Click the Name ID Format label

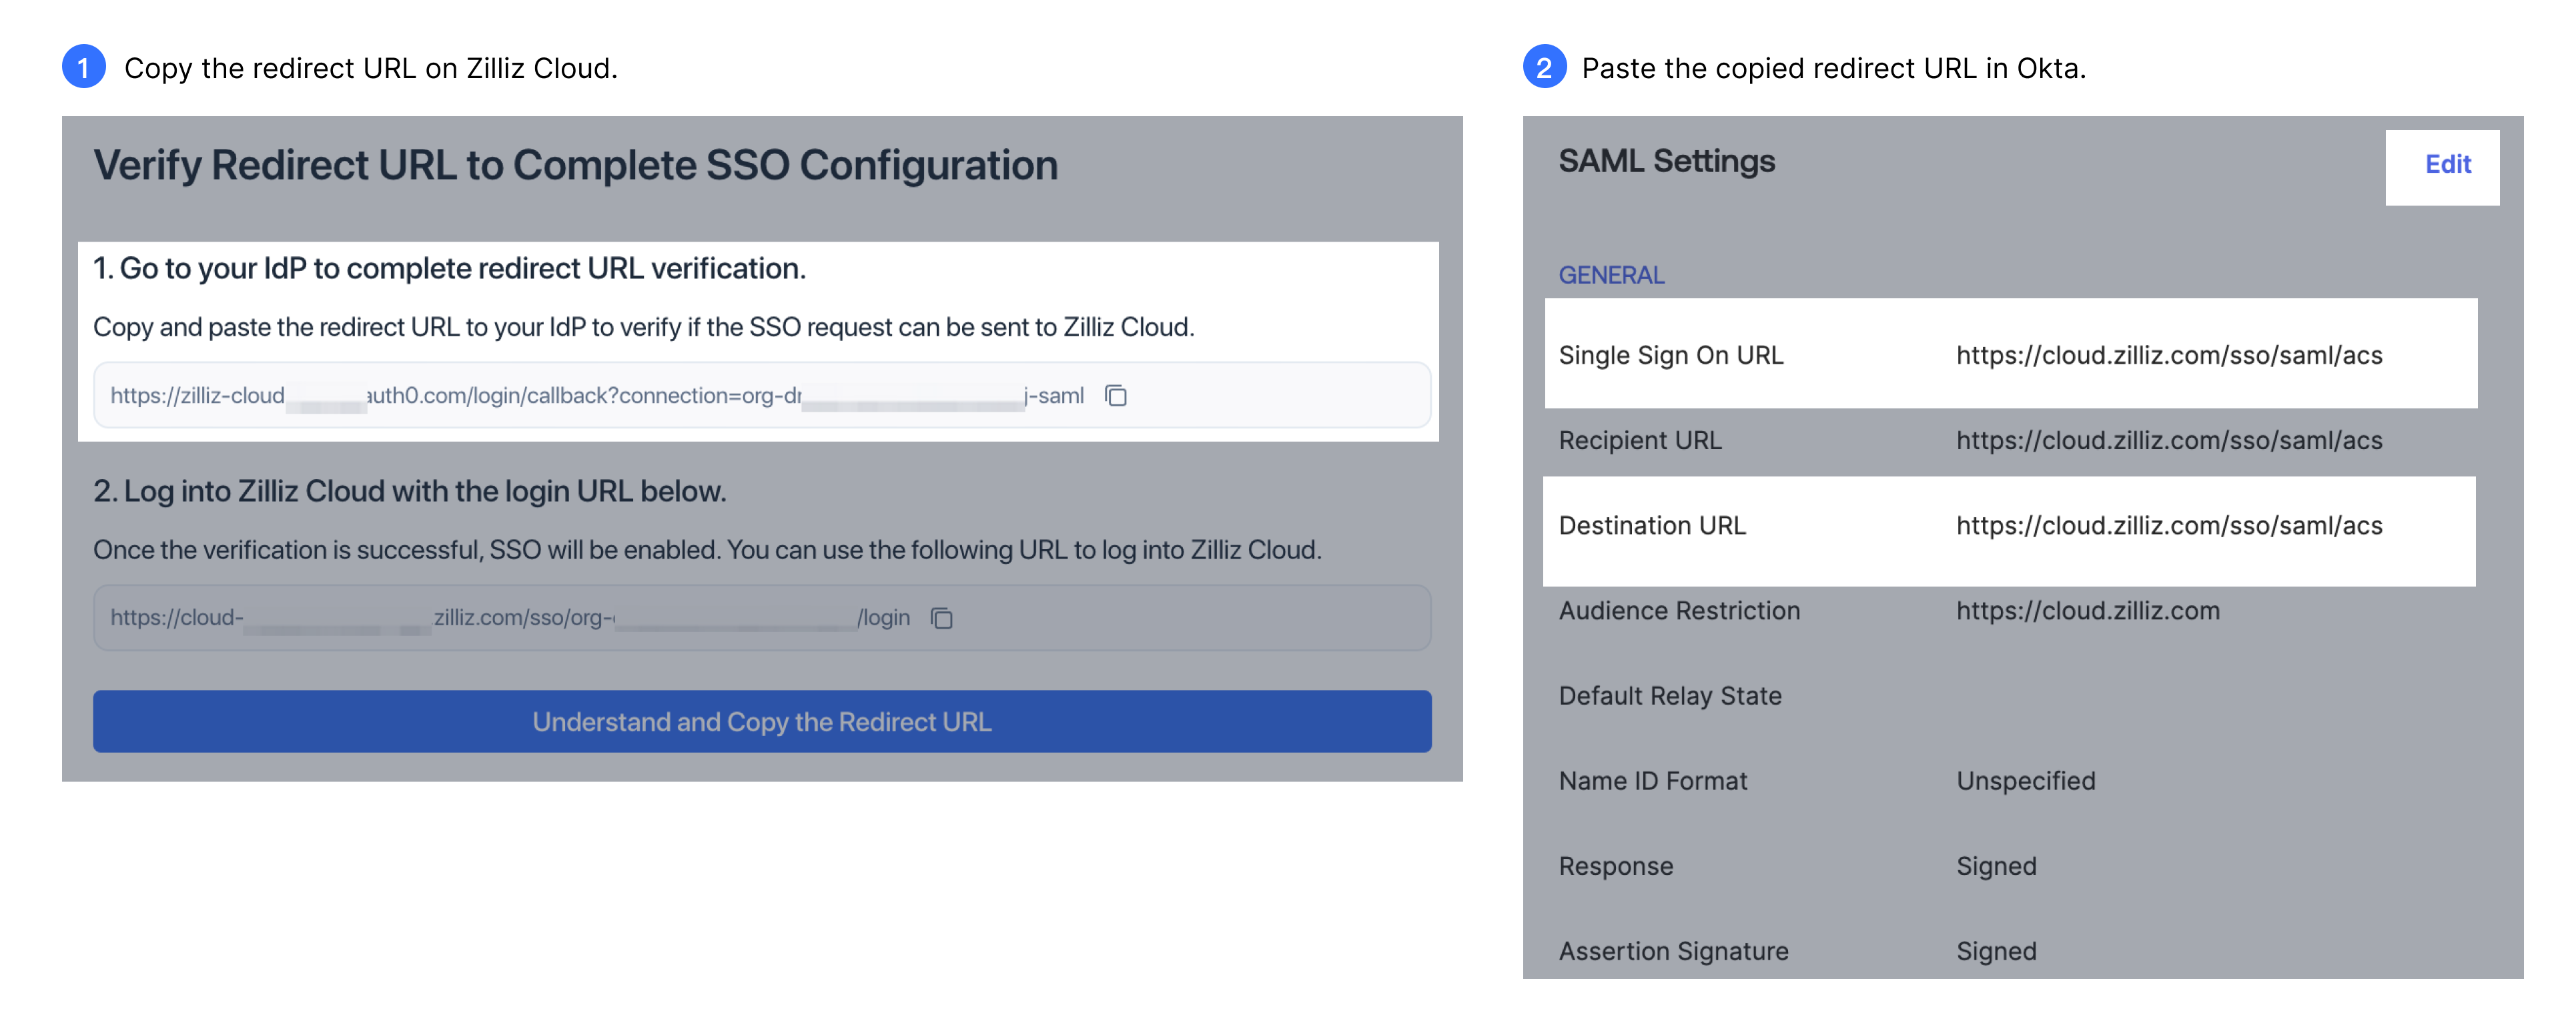click(x=1653, y=780)
